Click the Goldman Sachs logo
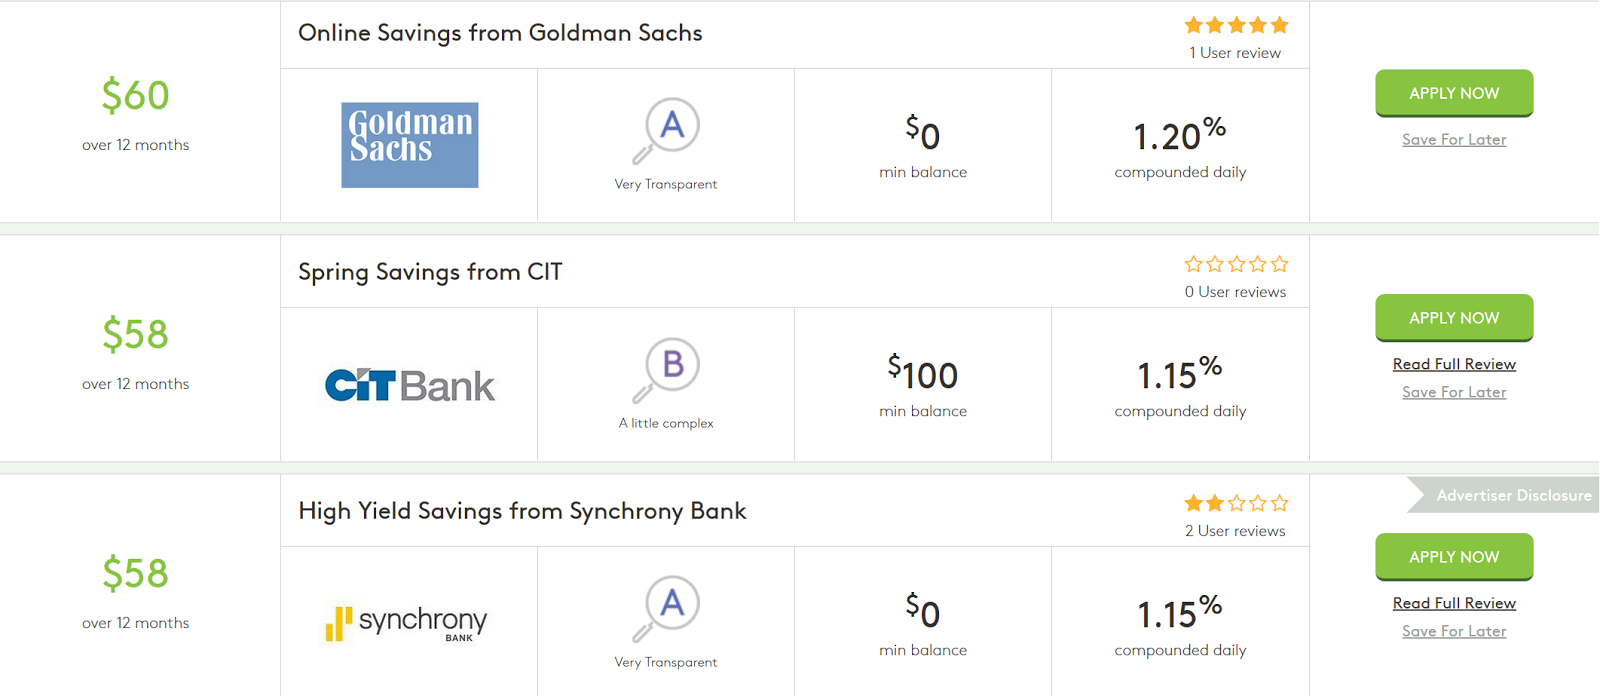The image size is (1600, 696). click(409, 145)
